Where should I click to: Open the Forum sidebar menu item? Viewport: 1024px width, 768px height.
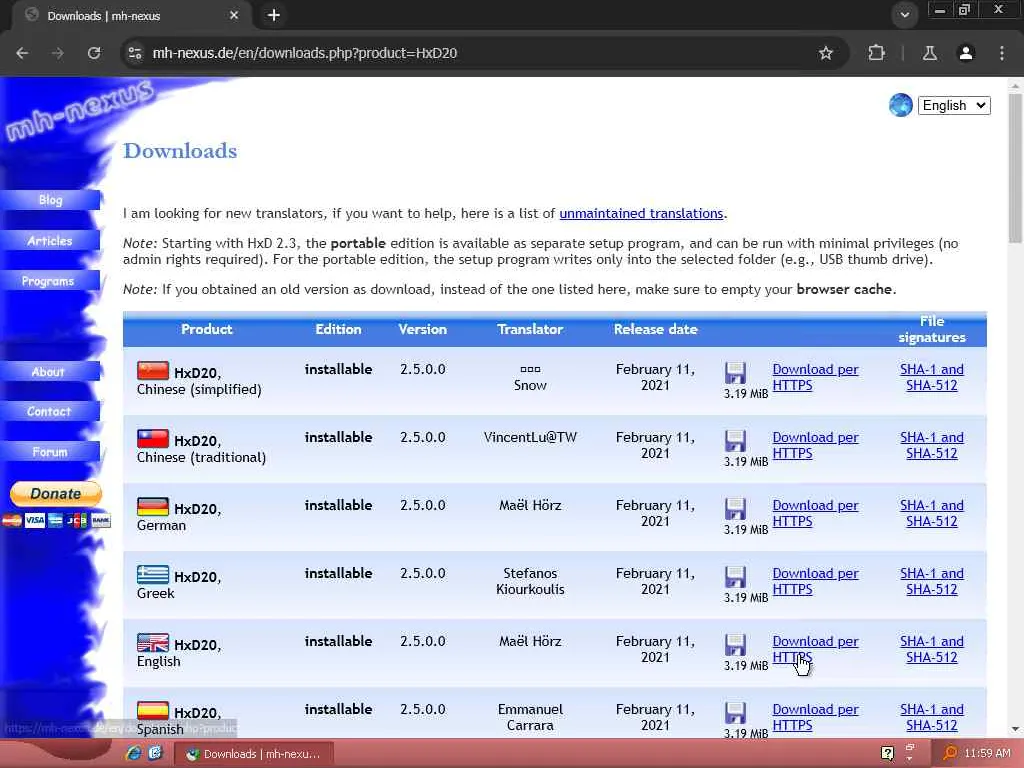[50, 452]
